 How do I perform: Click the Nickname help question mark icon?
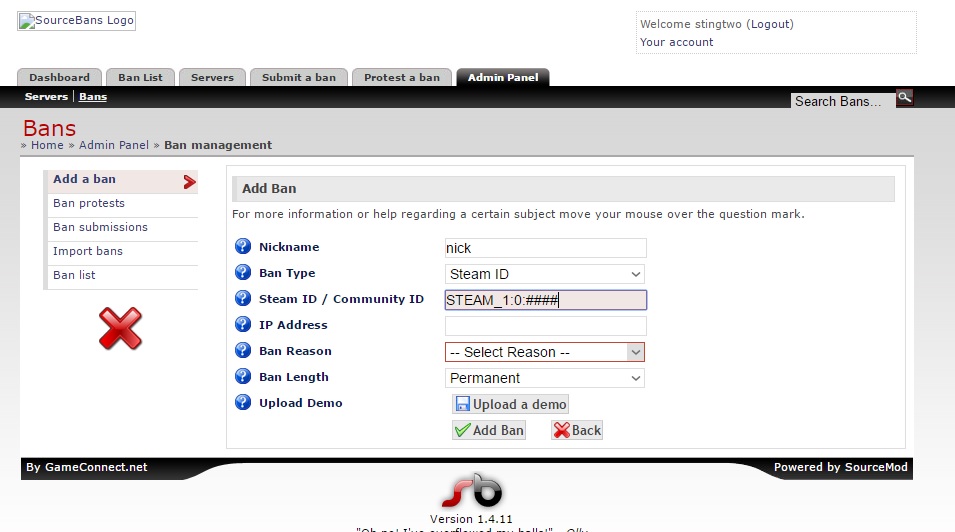(242, 247)
